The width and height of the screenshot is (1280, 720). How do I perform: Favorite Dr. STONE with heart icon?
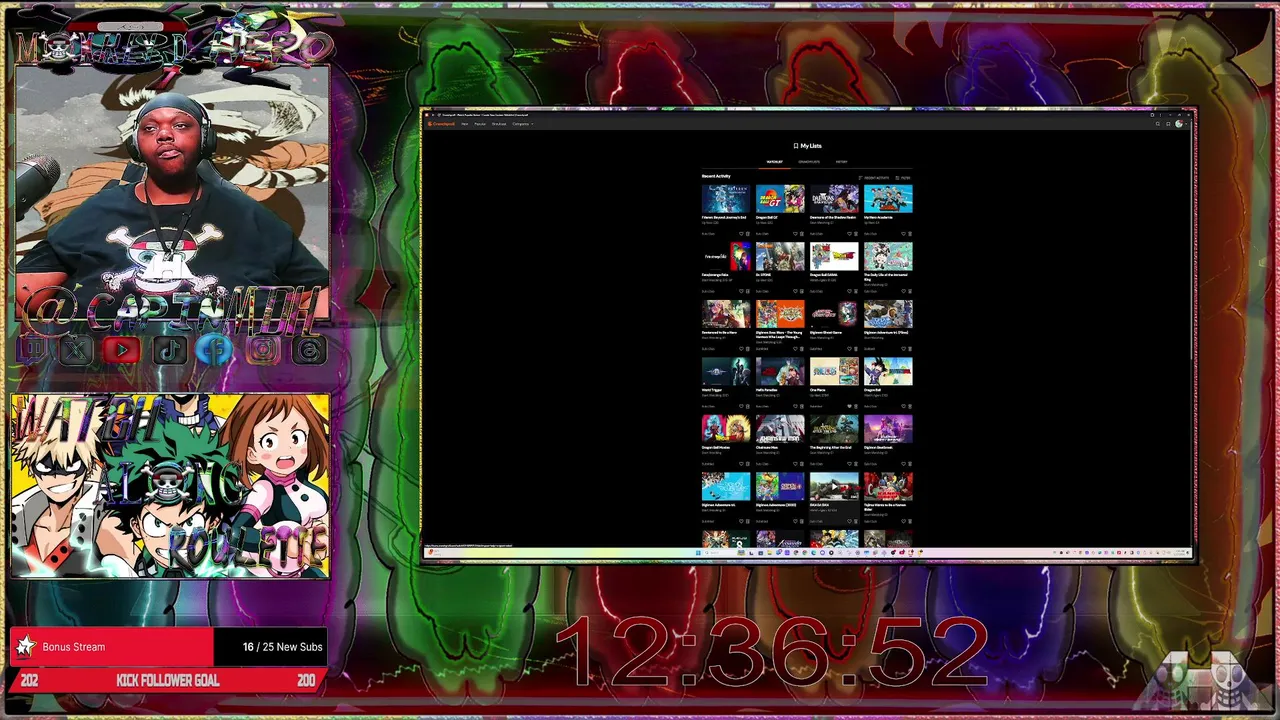point(795,291)
